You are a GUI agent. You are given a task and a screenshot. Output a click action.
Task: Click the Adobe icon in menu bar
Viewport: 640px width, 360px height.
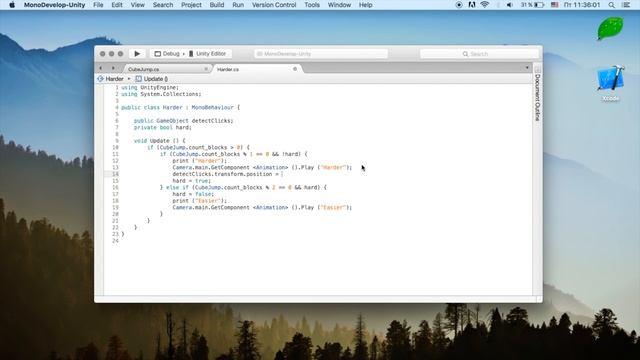pyautogui.click(x=471, y=5)
